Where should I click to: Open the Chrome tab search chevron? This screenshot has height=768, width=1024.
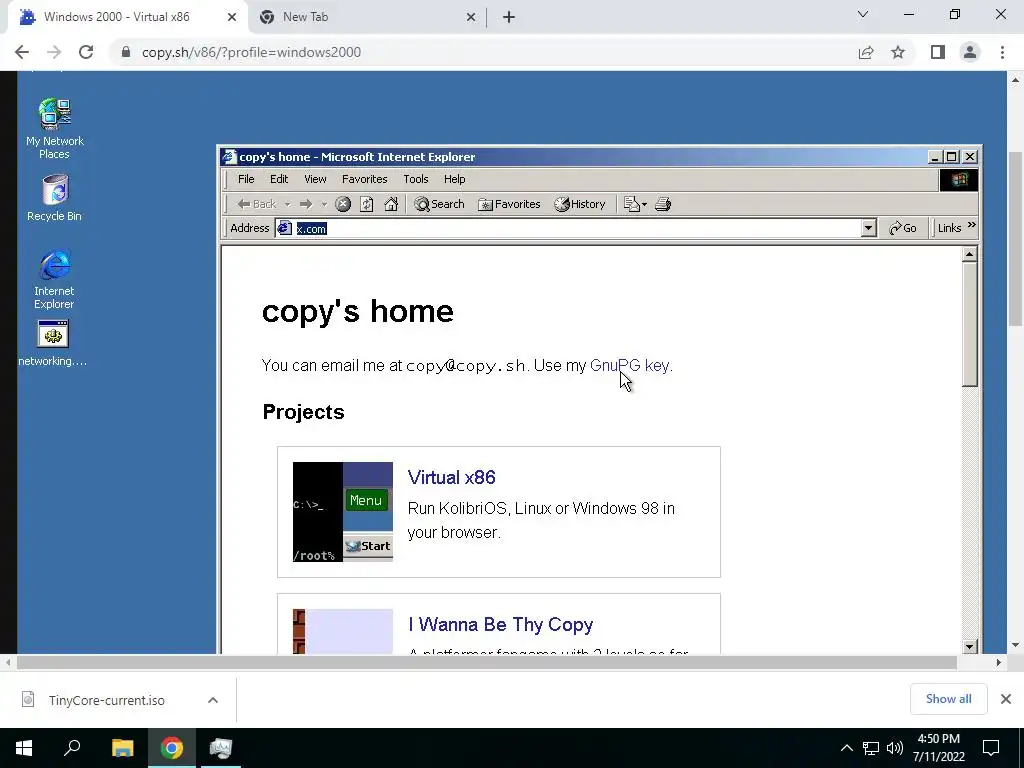click(863, 14)
